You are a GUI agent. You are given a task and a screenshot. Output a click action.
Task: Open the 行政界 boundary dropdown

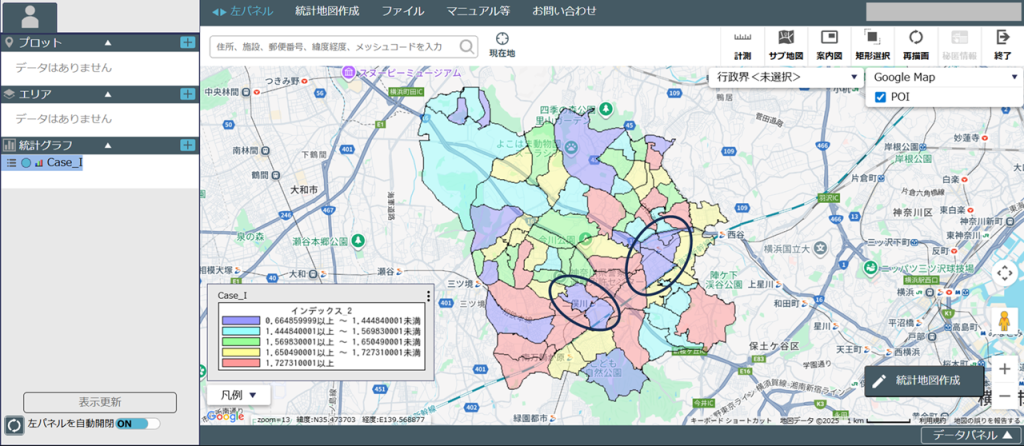click(x=785, y=77)
